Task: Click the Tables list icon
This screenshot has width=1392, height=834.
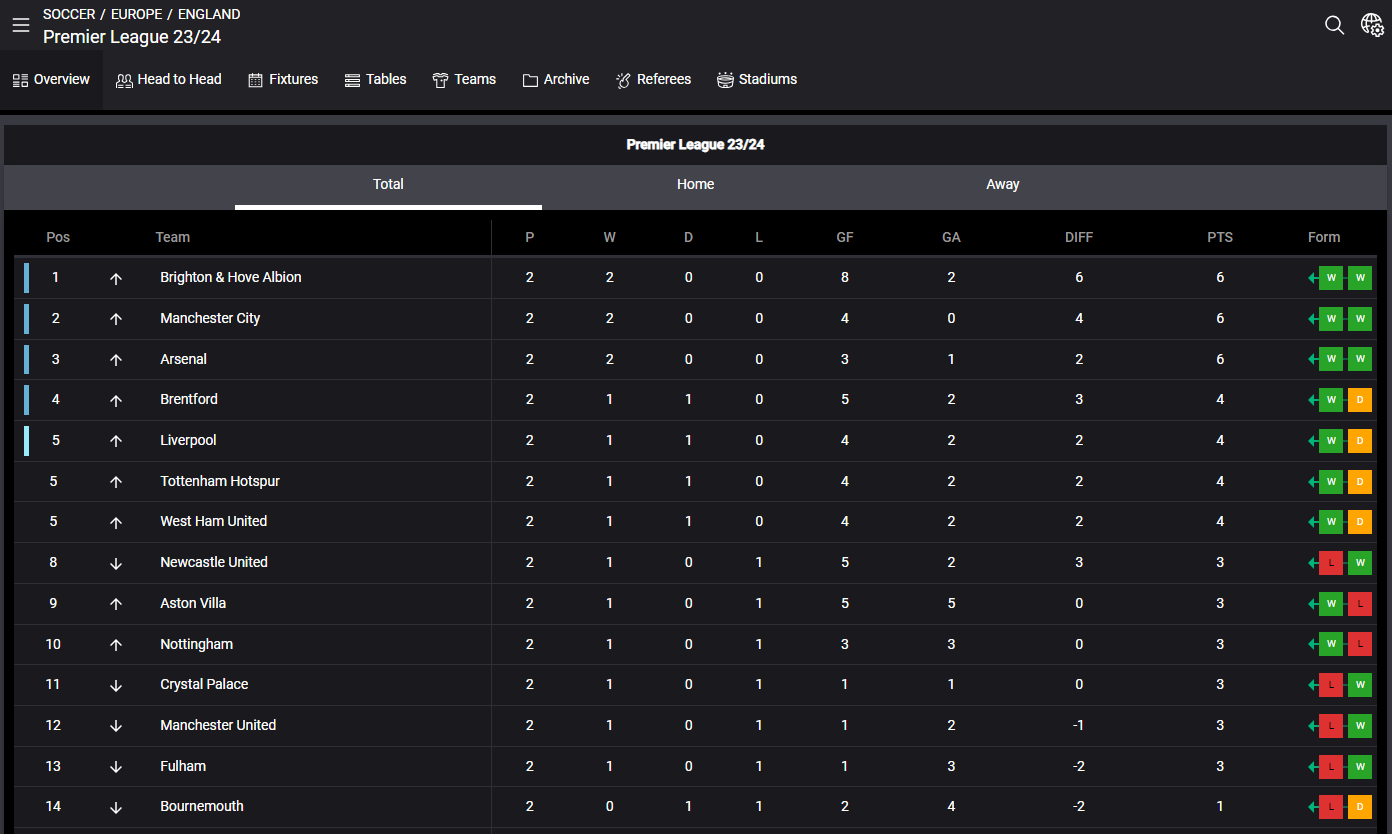Action: pos(352,80)
